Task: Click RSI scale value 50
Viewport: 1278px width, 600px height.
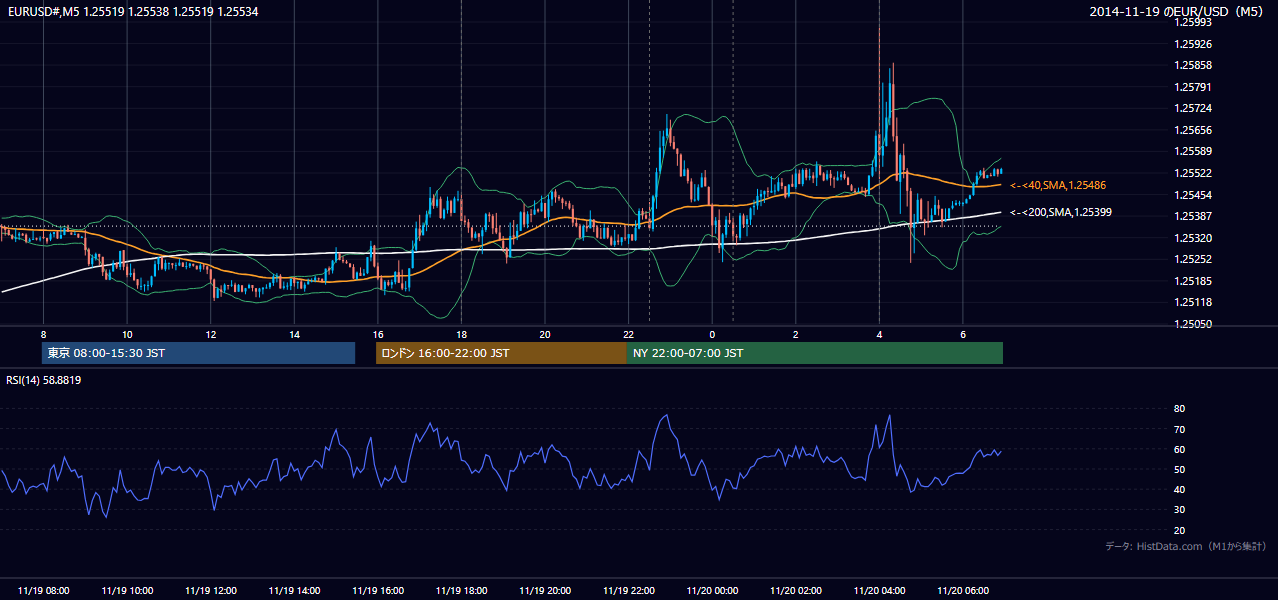Action: (x=1179, y=469)
